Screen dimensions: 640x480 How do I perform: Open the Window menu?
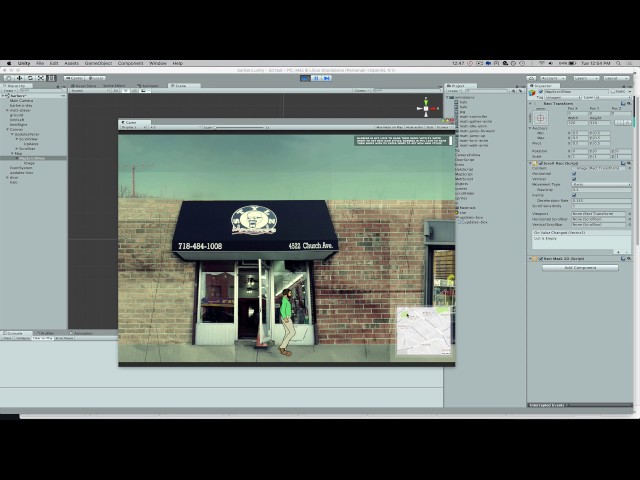[158, 63]
